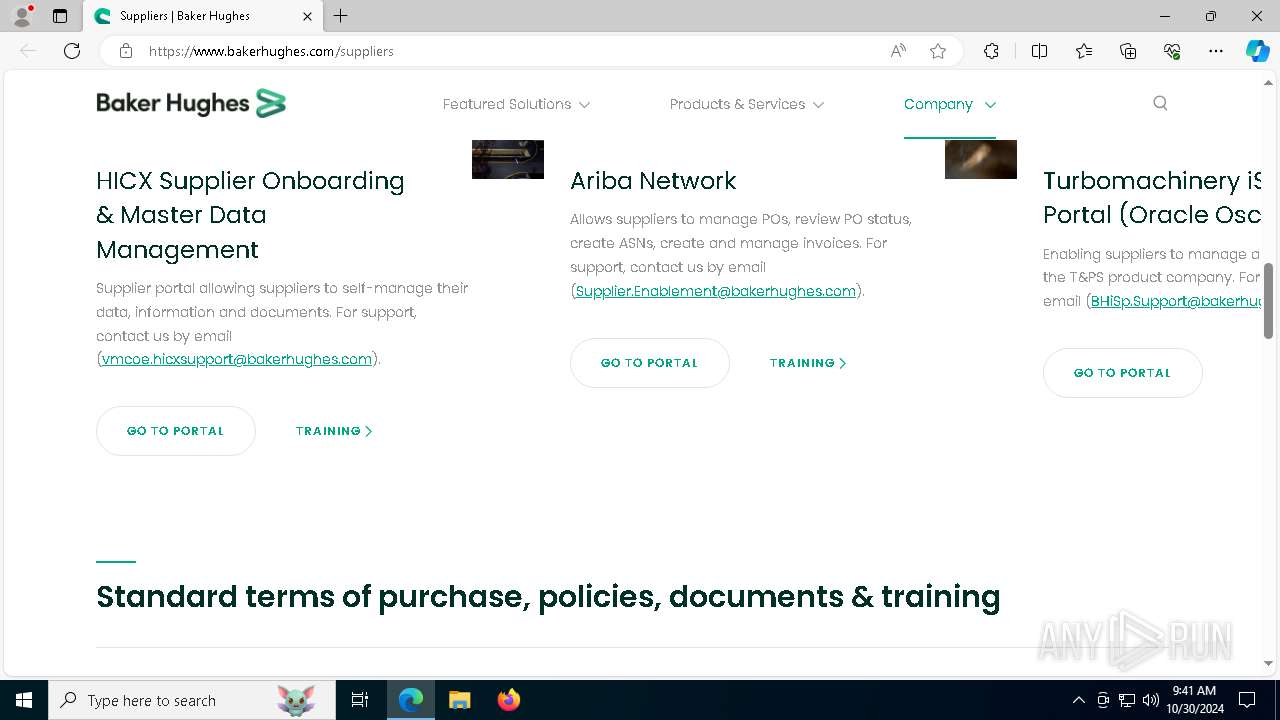Open the Favorites list
The width and height of the screenshot is (1280, 720).
[x=1084, y=51]
